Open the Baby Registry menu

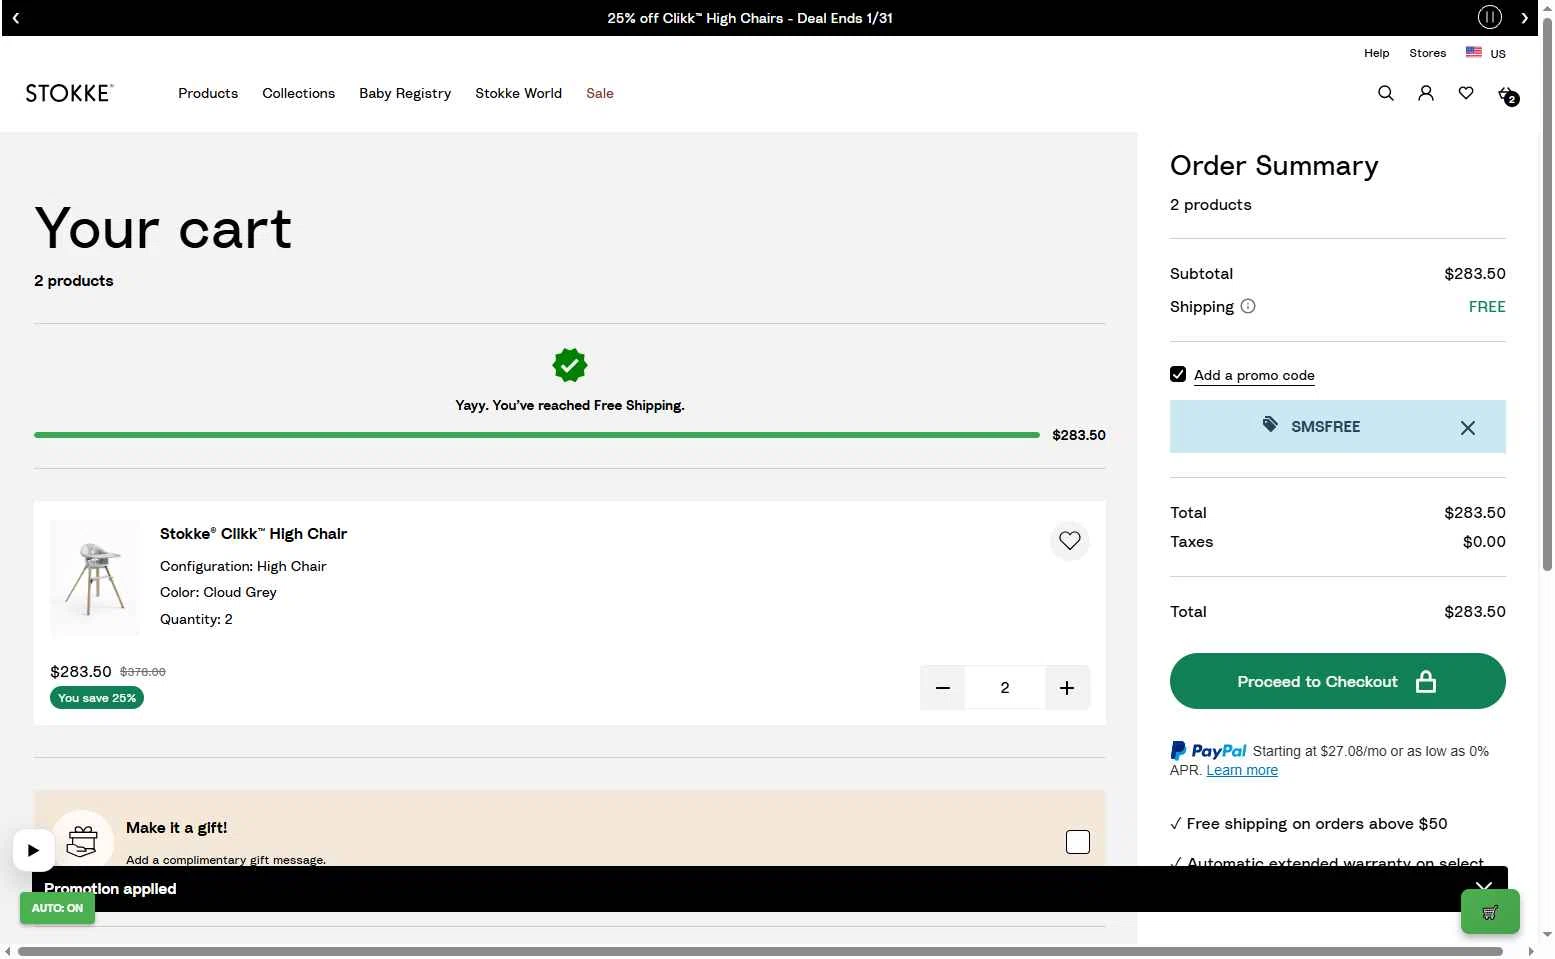pos(405,93)
